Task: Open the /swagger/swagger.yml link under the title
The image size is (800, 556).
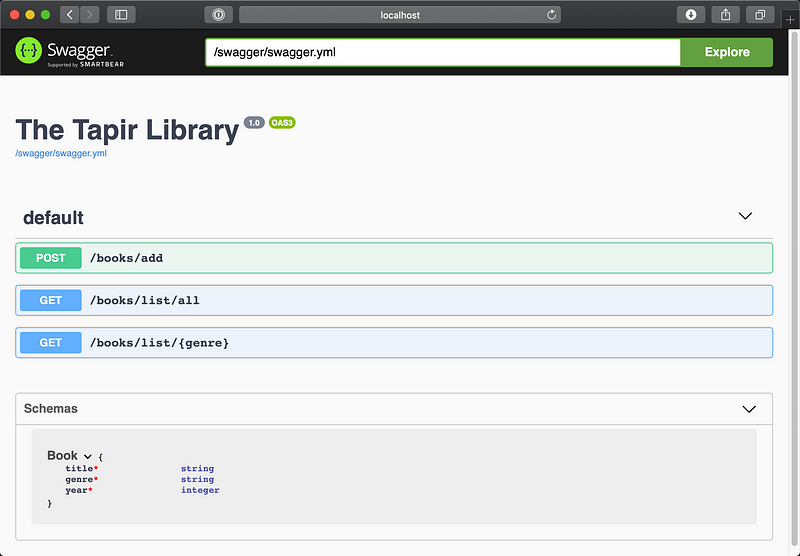Action: 61,153
